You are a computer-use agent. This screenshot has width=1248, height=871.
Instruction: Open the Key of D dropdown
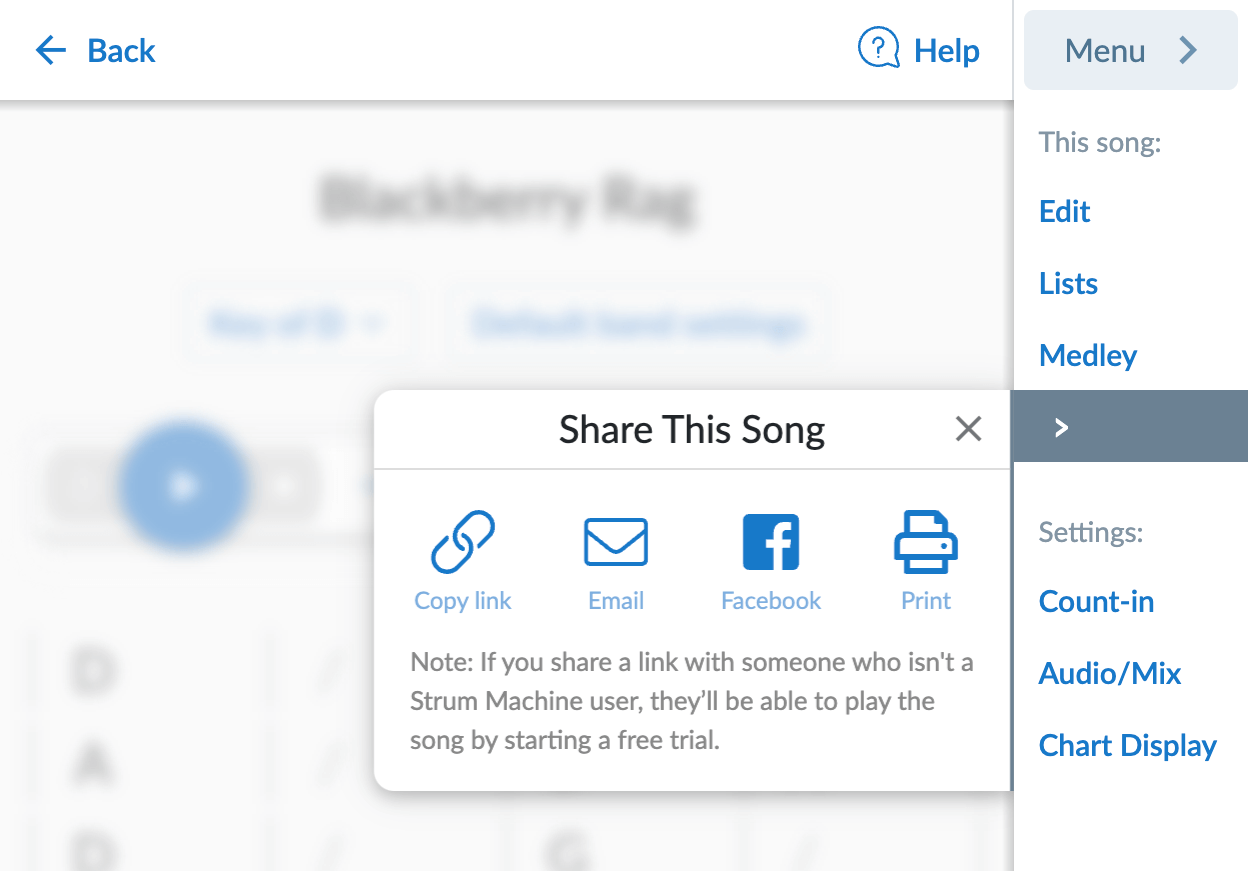(296, 324)
